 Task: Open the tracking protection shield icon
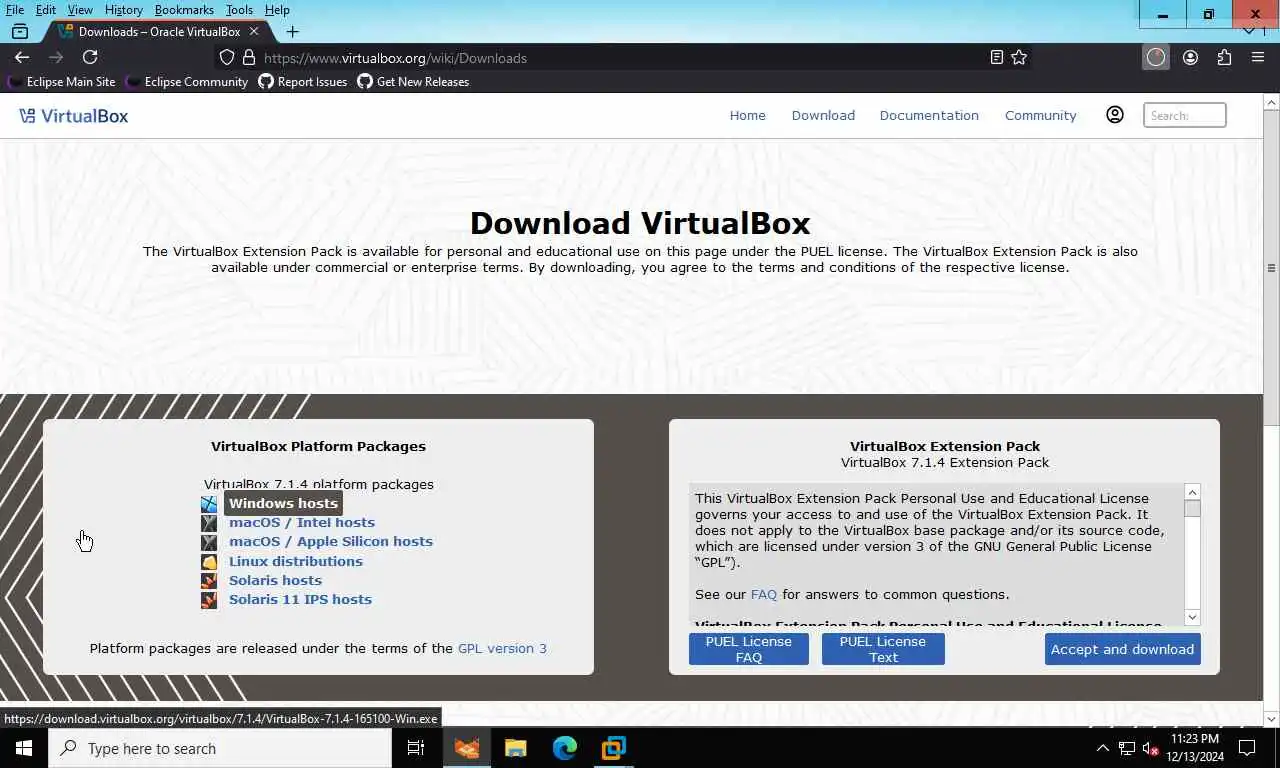[x=227, y=58]
